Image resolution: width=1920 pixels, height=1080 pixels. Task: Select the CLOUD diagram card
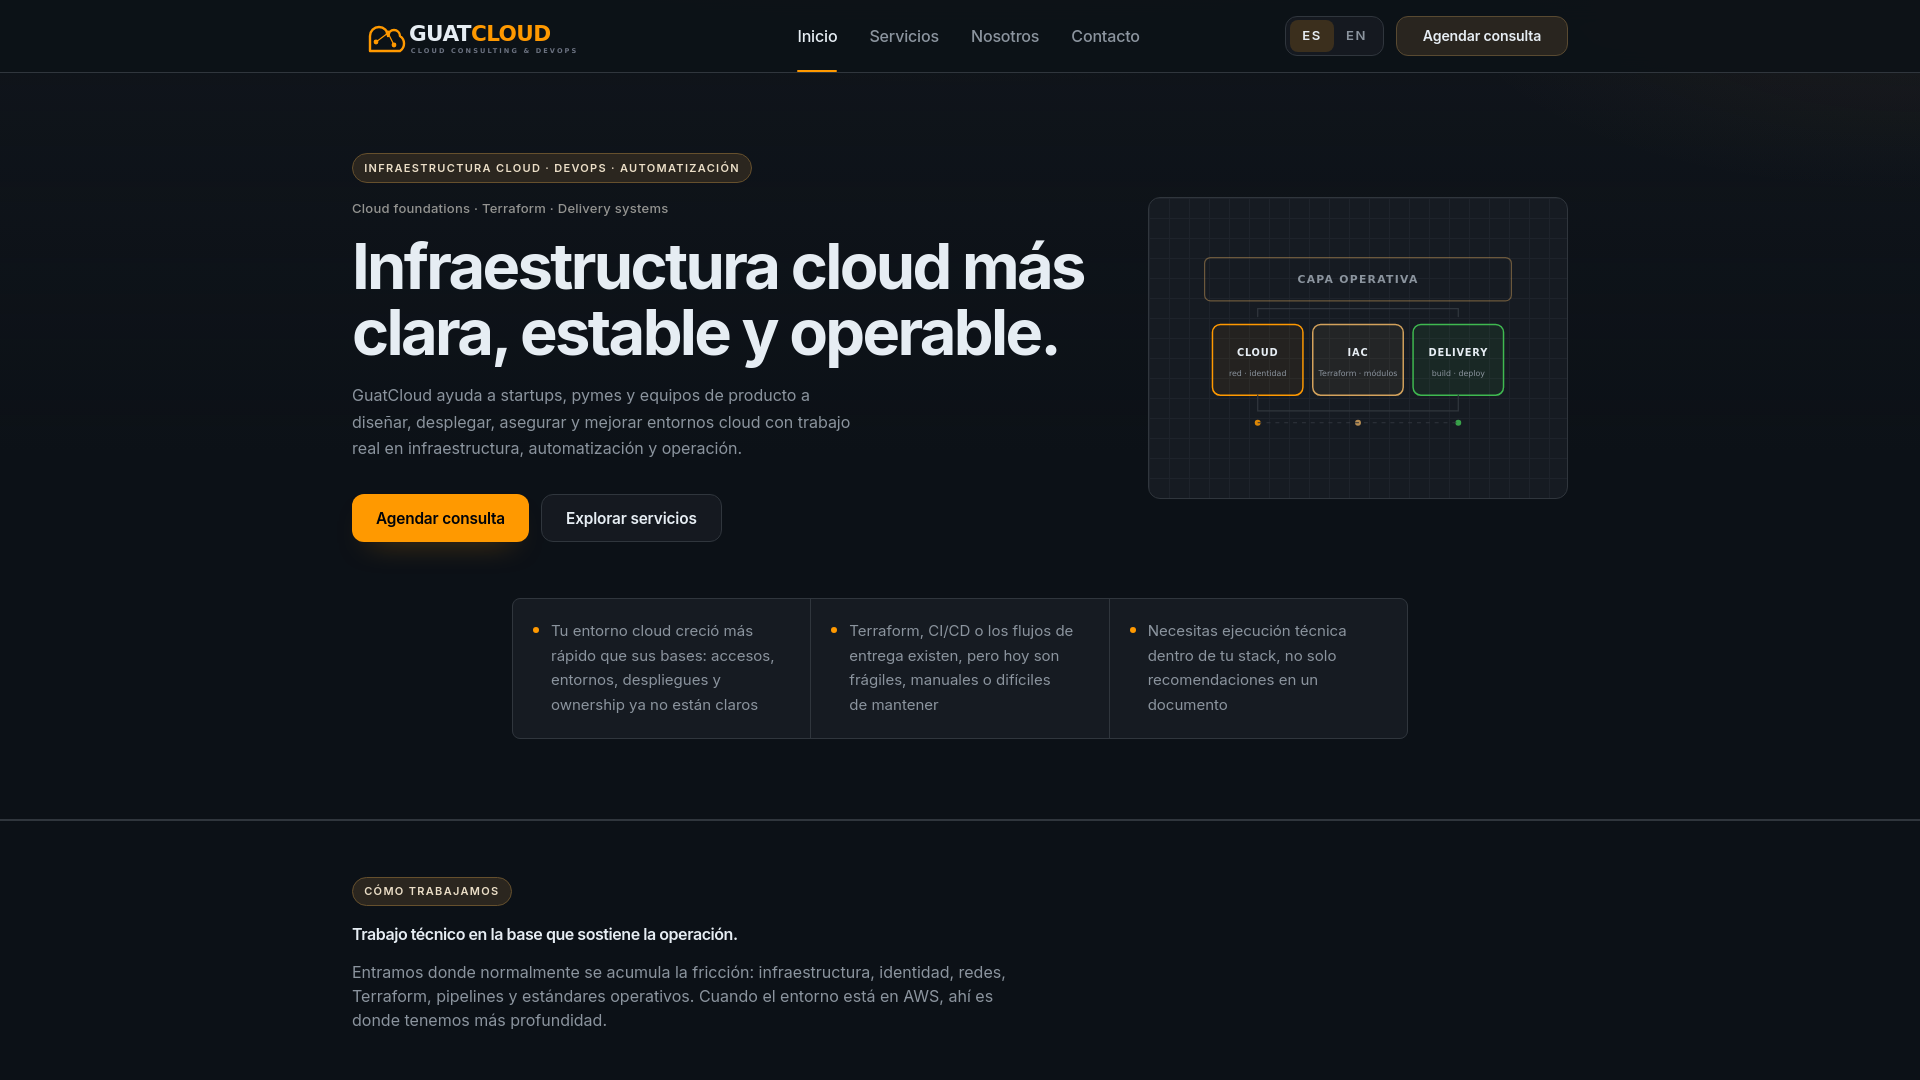pyautogui.click(x=1257, y=360)
